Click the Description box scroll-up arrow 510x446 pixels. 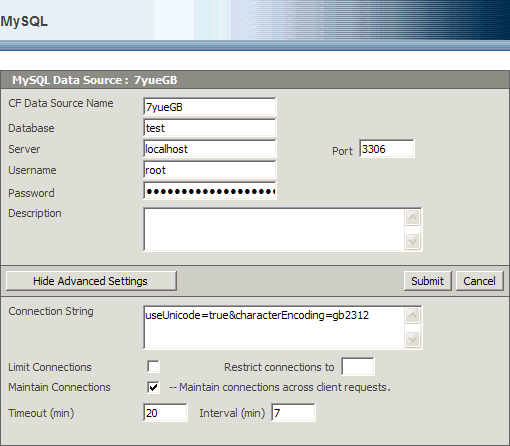(x=412, y=218)
